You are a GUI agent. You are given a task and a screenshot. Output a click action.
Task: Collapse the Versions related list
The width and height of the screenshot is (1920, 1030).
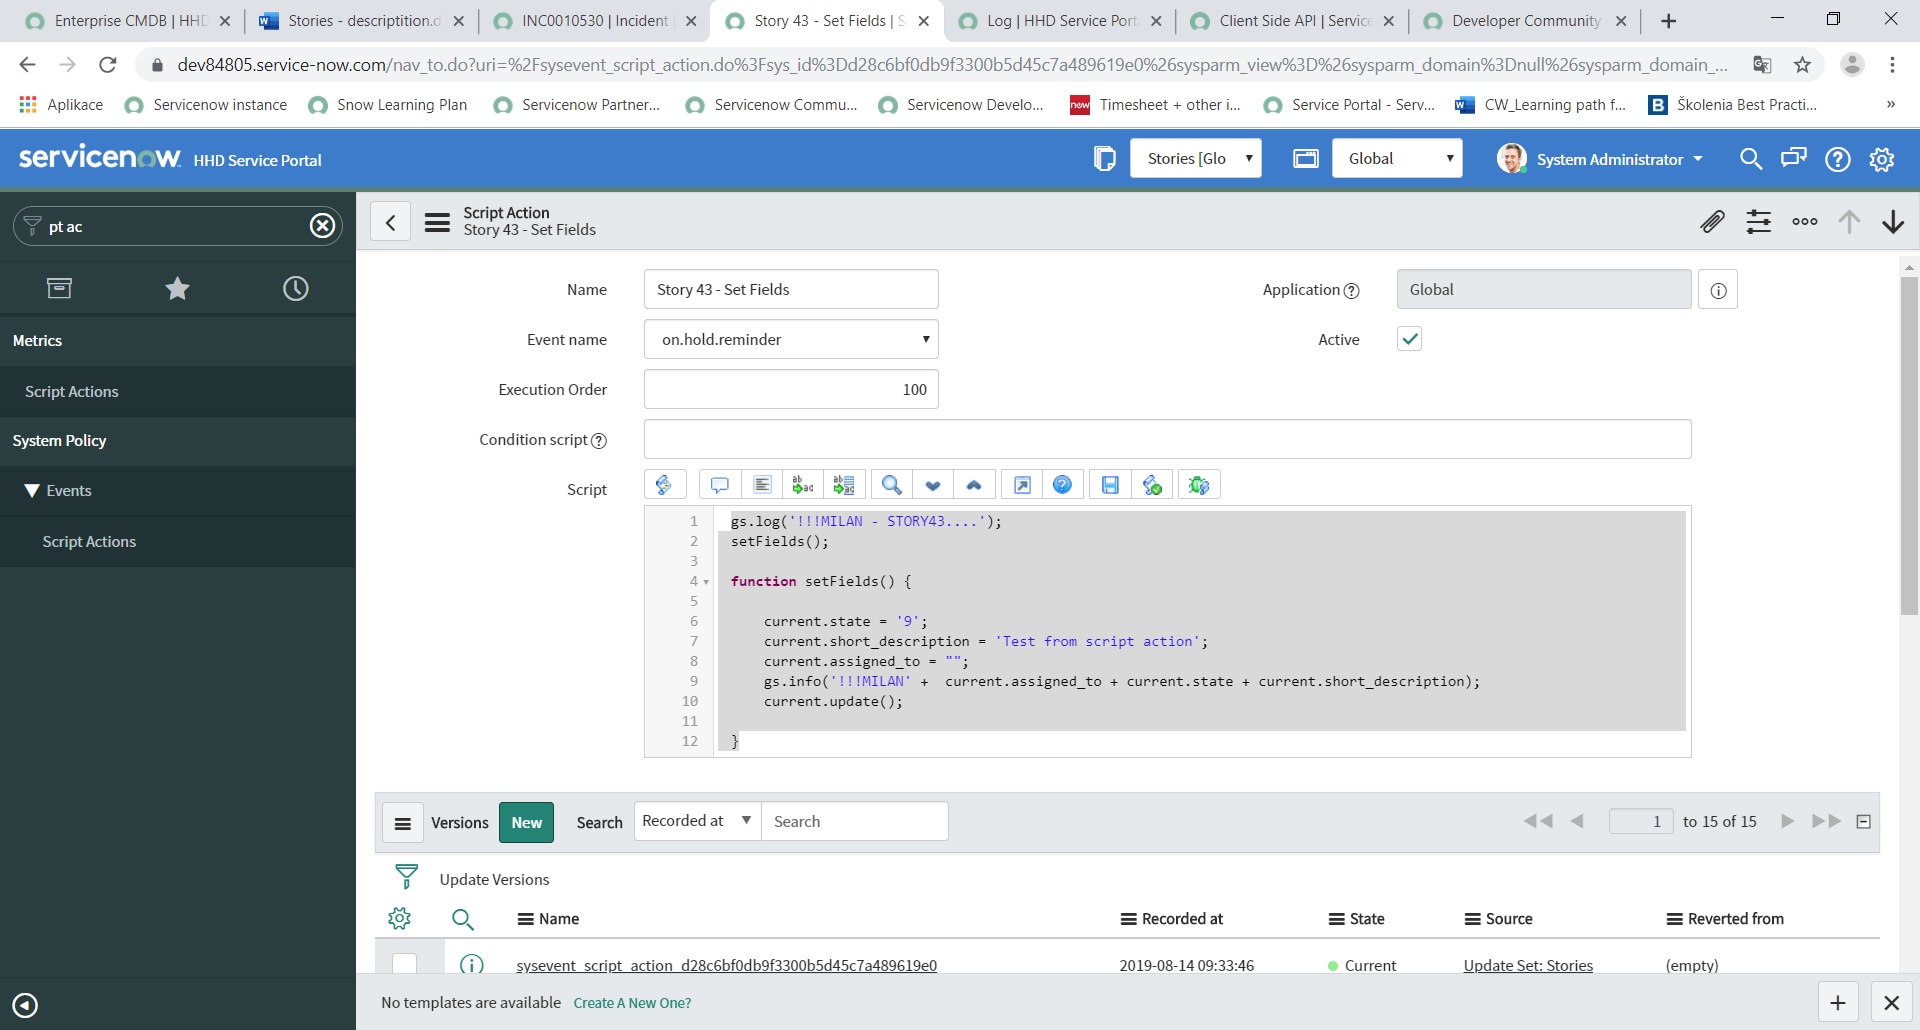pos(1863,821)
